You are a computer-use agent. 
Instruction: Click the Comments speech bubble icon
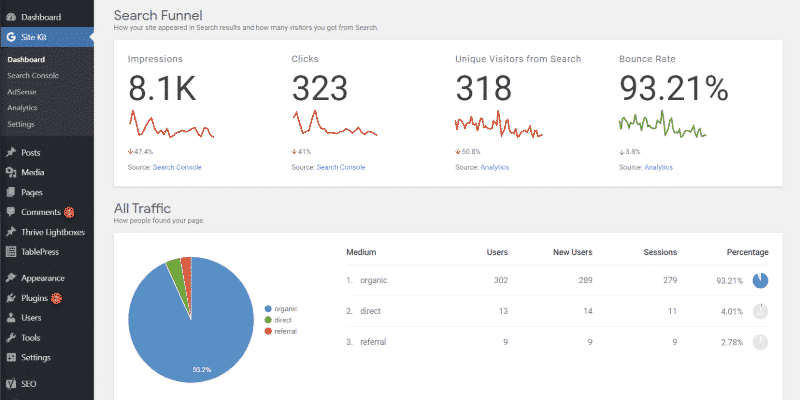[x=11, y=212]
